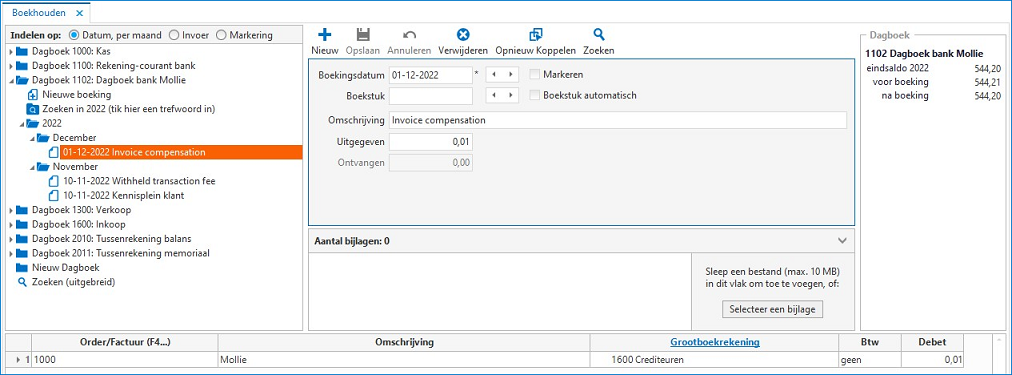Click the Btw column header
Screen dimensions: 1012x375
[x=870, y=342]
